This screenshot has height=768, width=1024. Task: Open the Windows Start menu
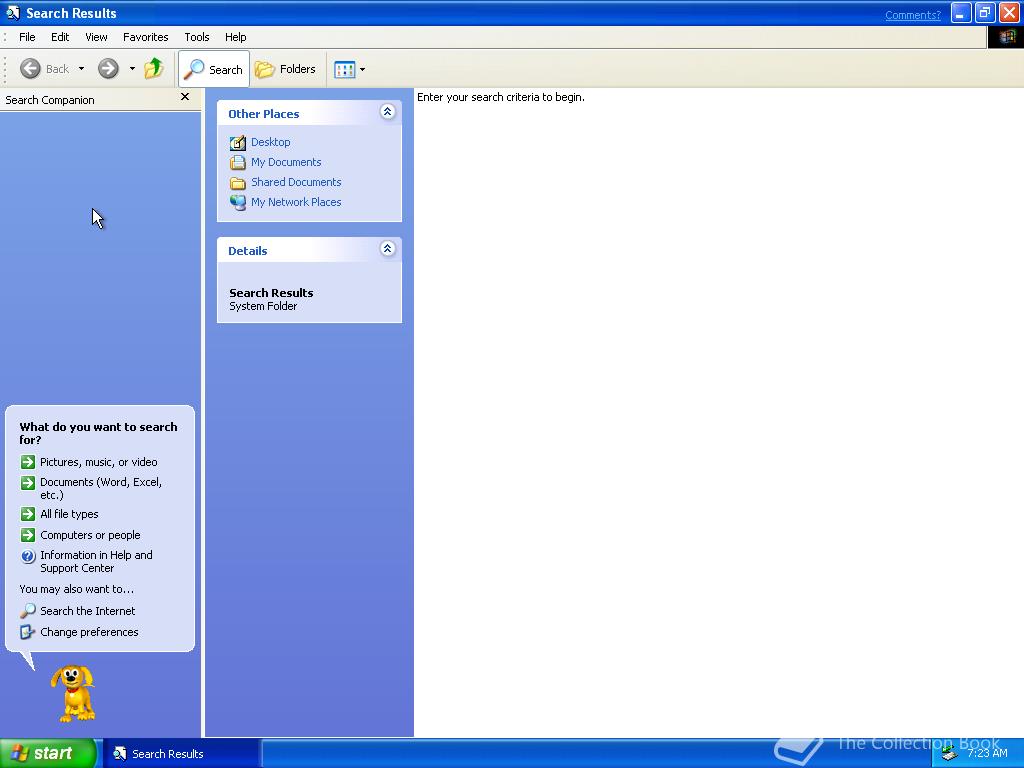tap(48, 754)
